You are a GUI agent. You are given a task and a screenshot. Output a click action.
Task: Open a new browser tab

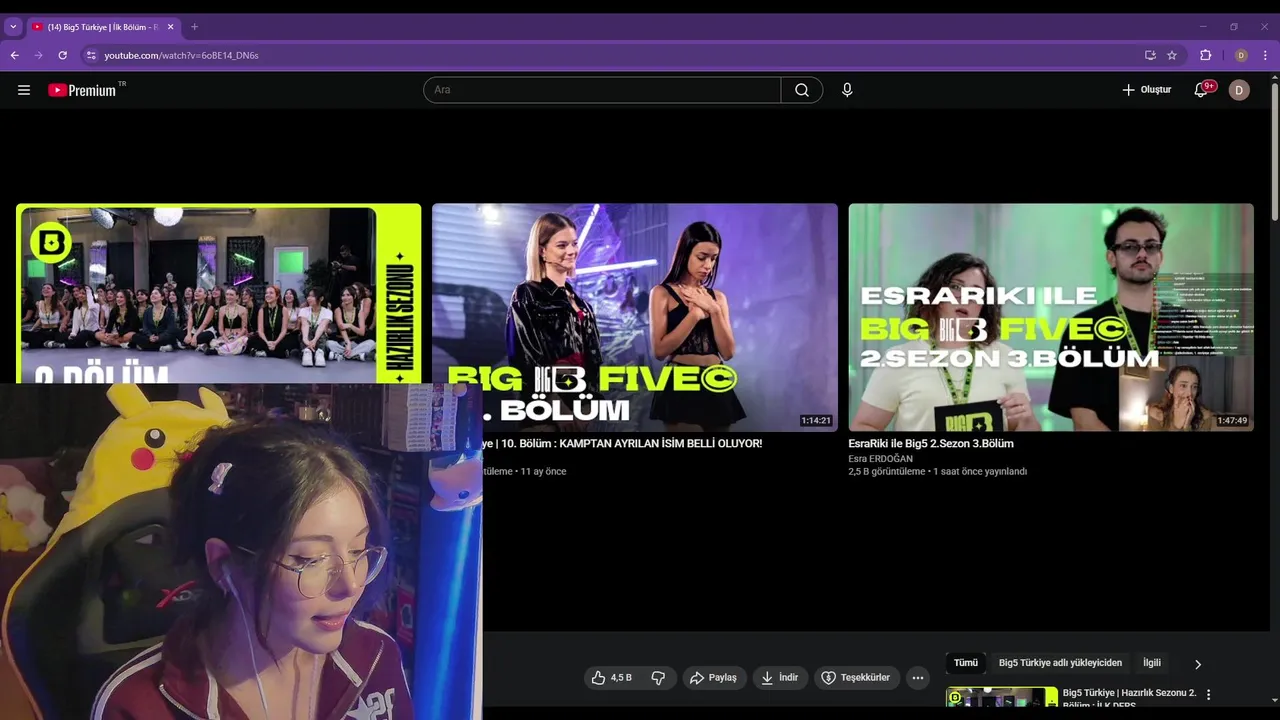point(194,27)
